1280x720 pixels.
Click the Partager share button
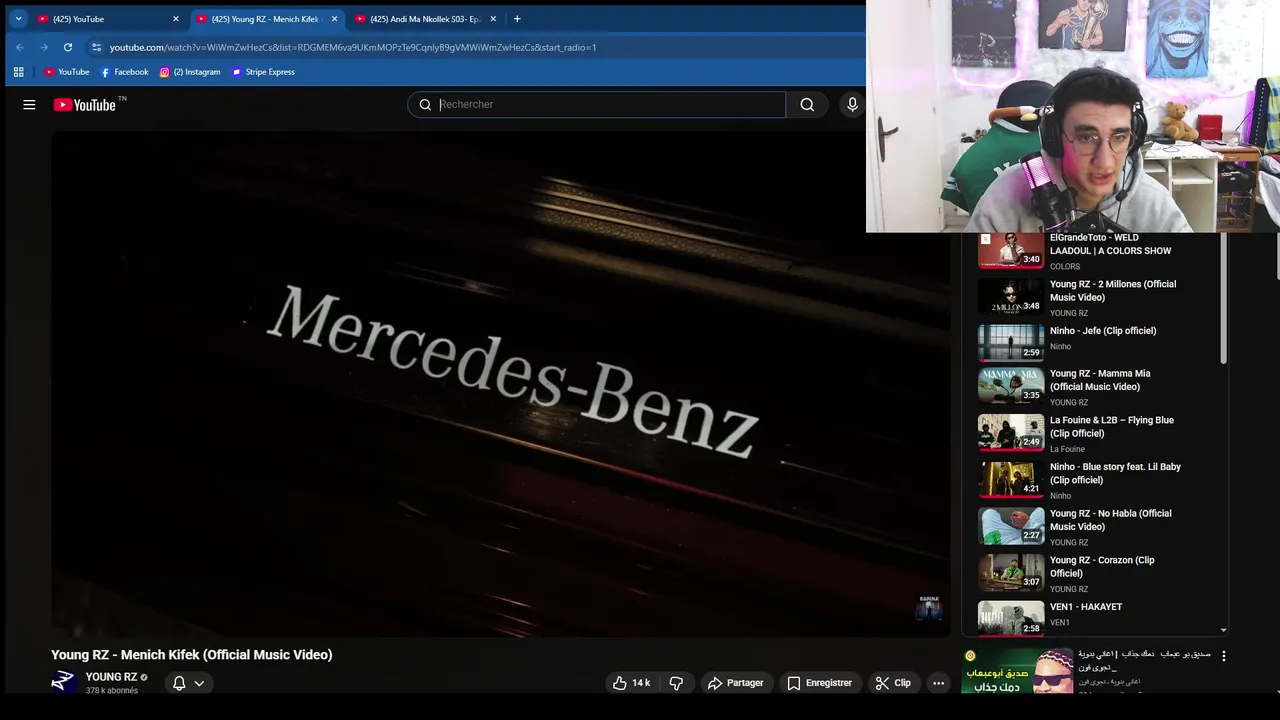point(735,683)
